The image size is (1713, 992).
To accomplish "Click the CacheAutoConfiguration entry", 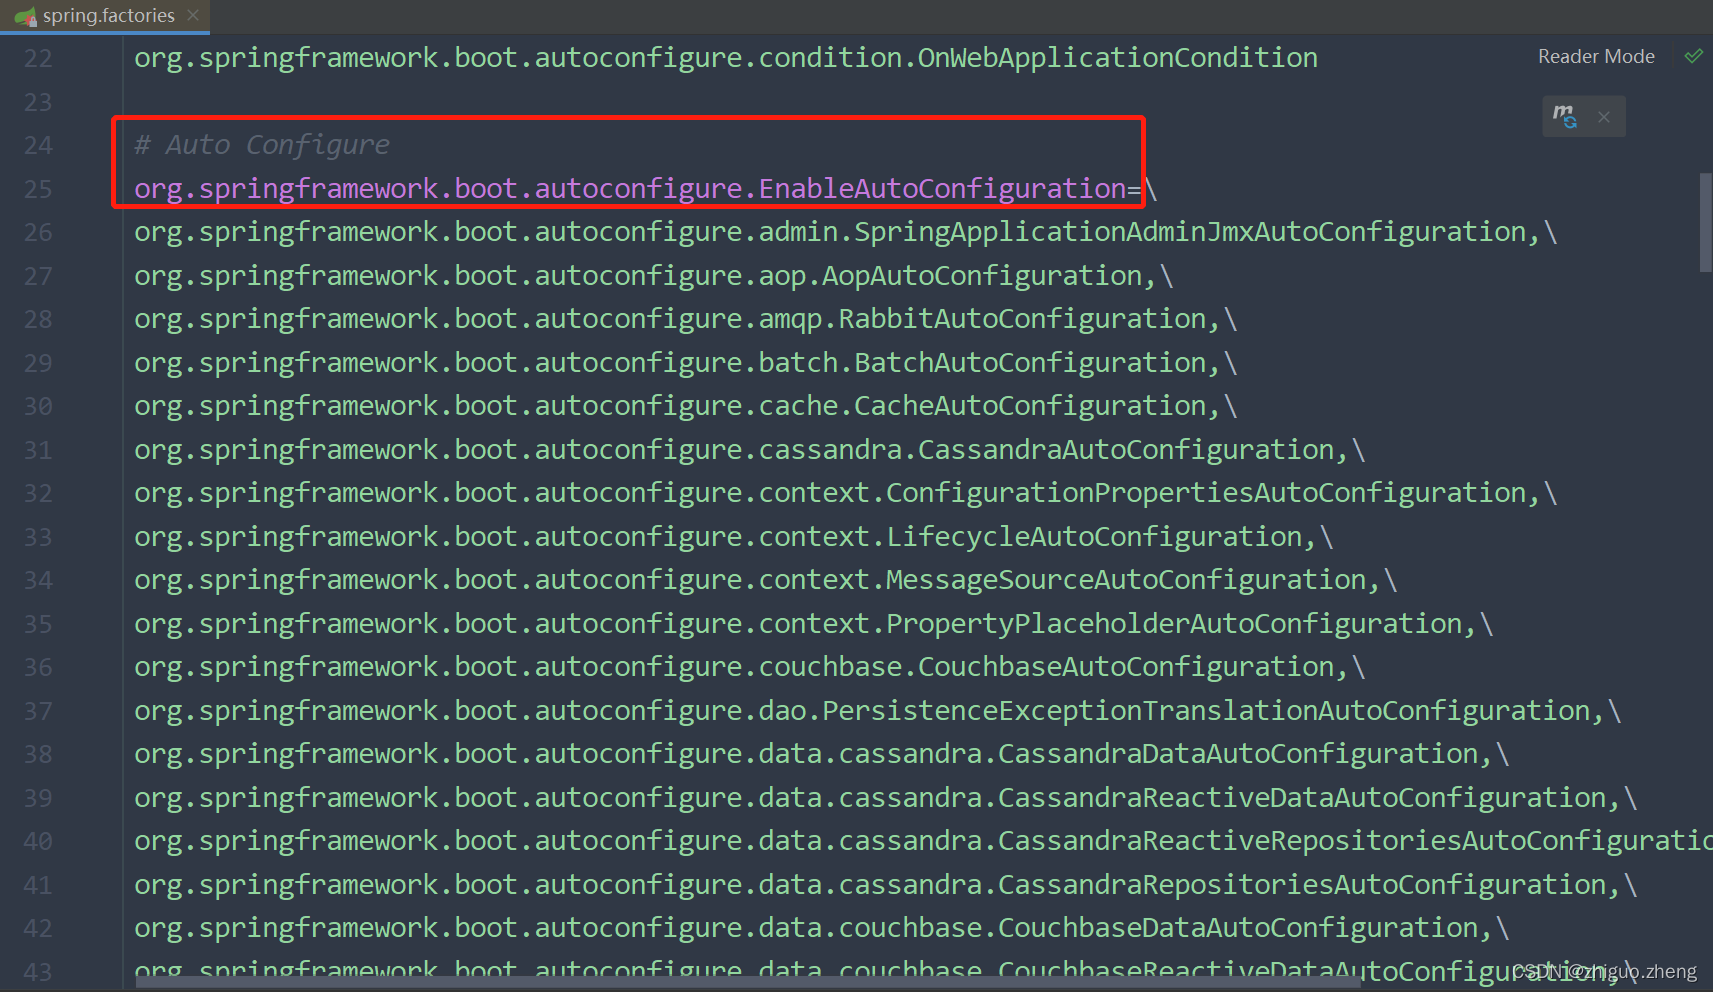I will tap(686, 406).
